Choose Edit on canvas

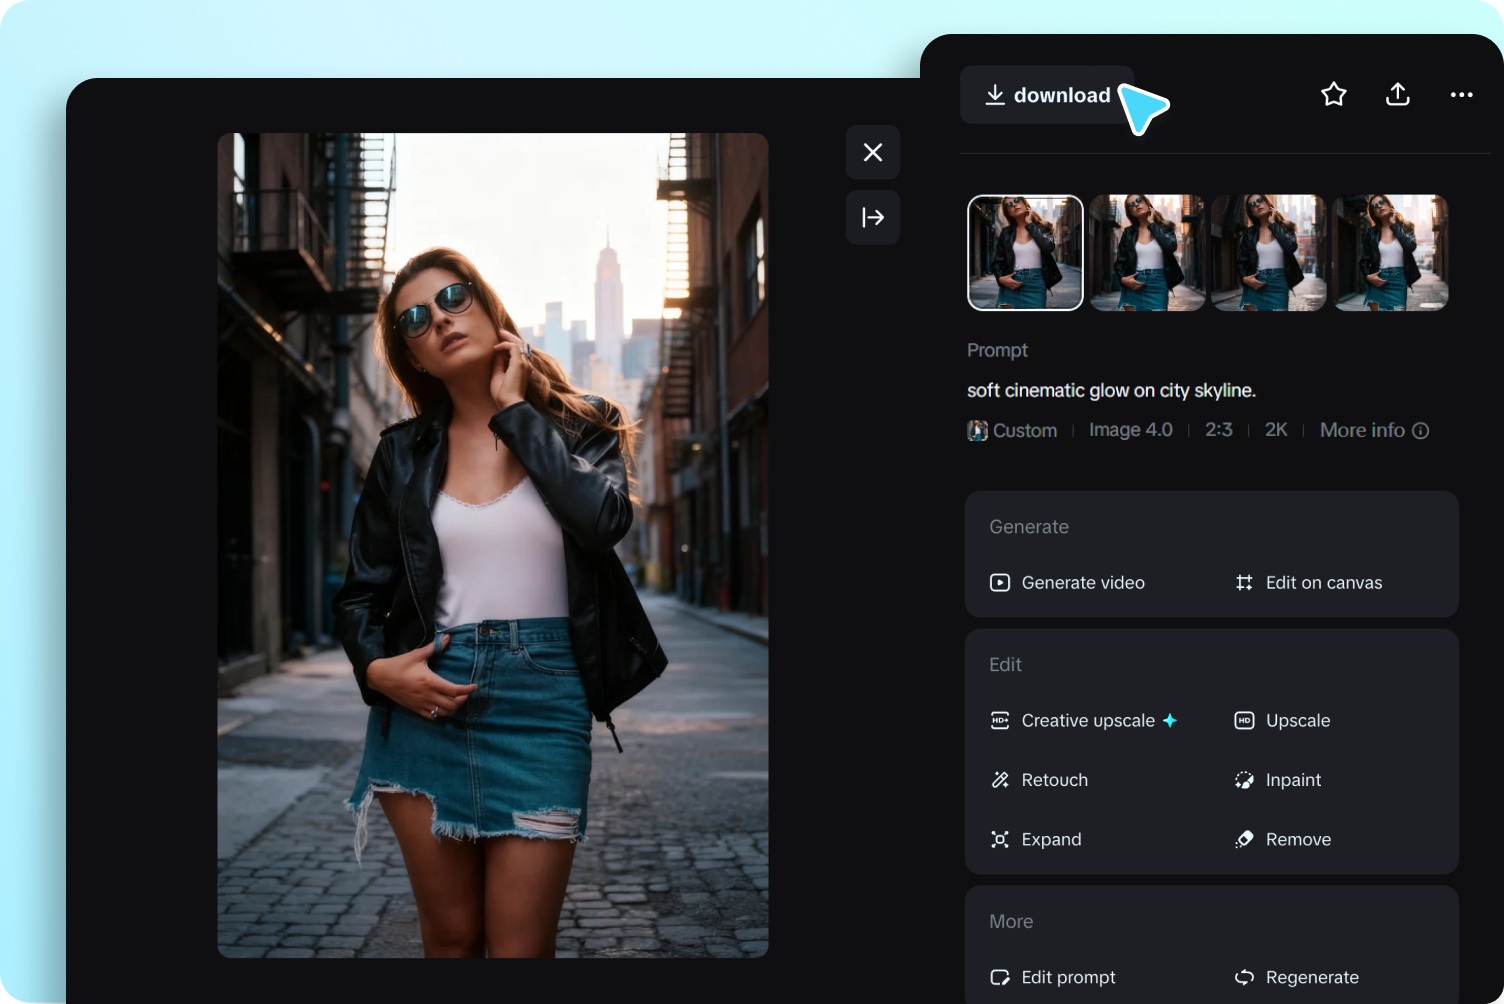click(1308, 583)
